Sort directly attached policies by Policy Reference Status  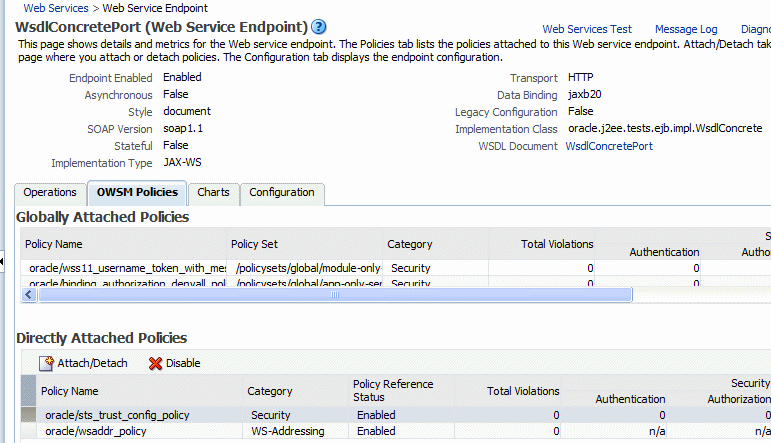click(393, 391)
